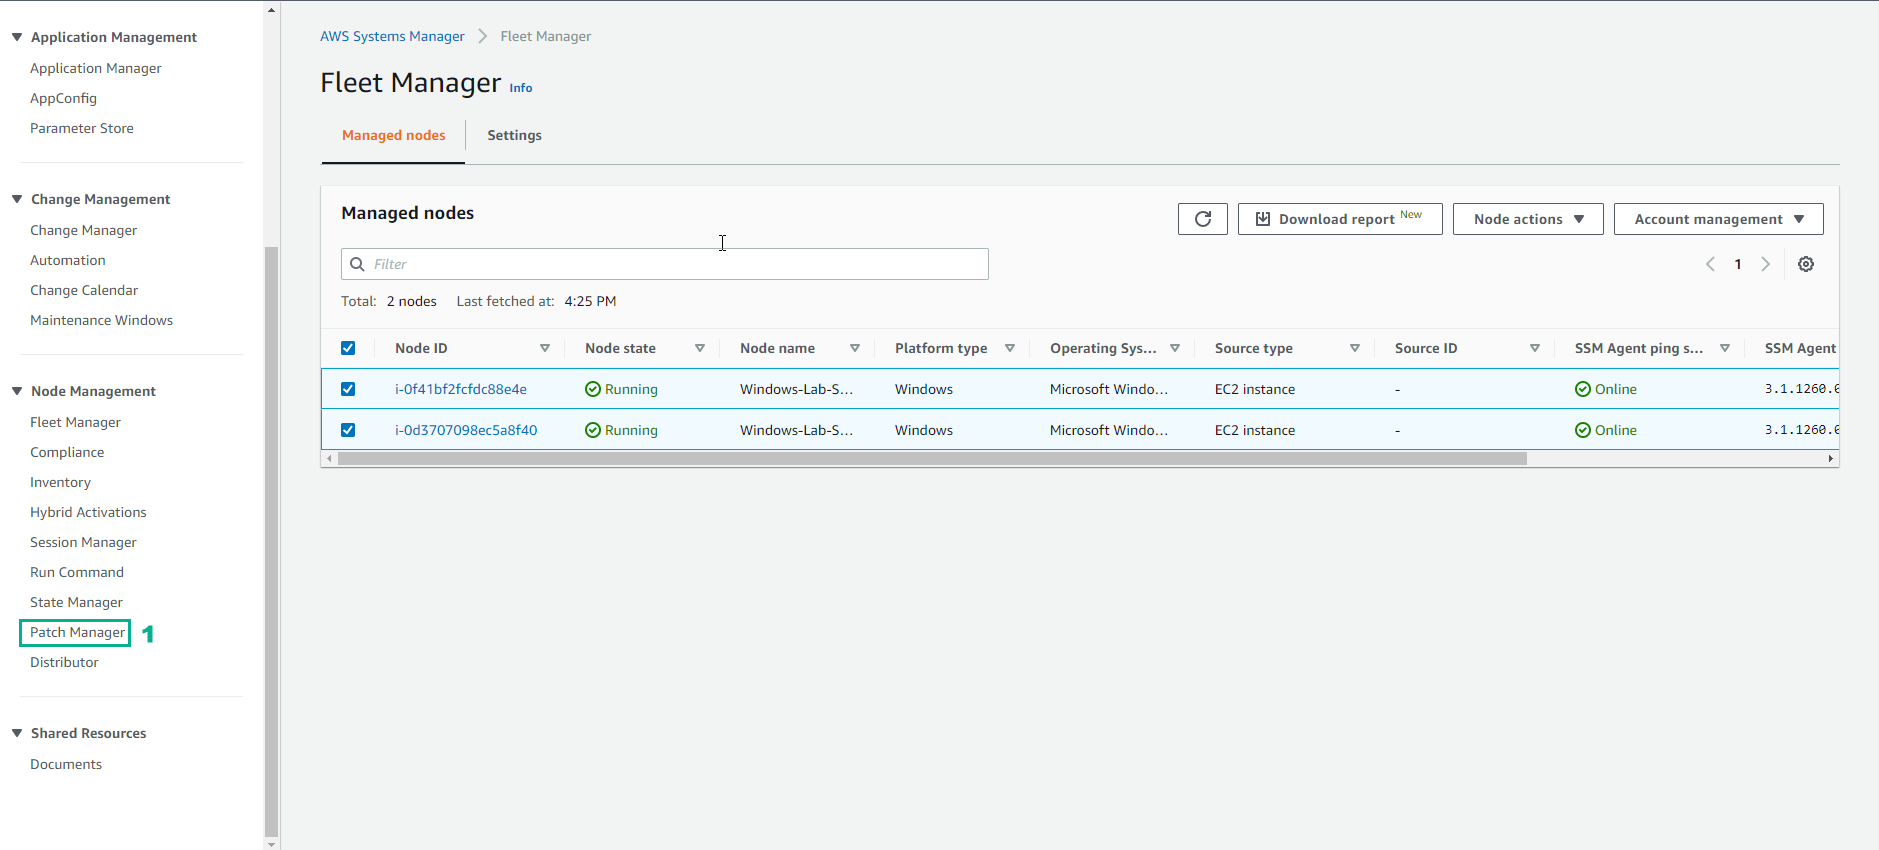This screenshot has width=1879, height=850.
Task: Open Change Manager in sidebar
Action: 83,230
